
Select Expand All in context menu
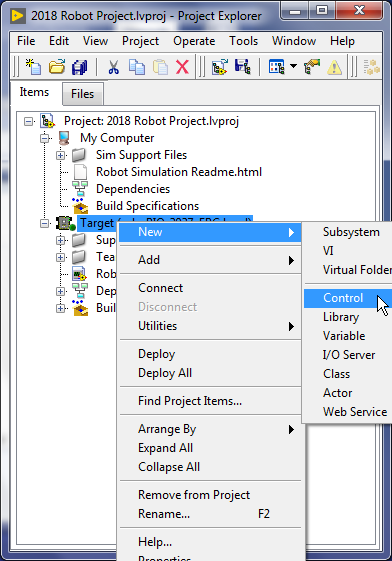210,448
